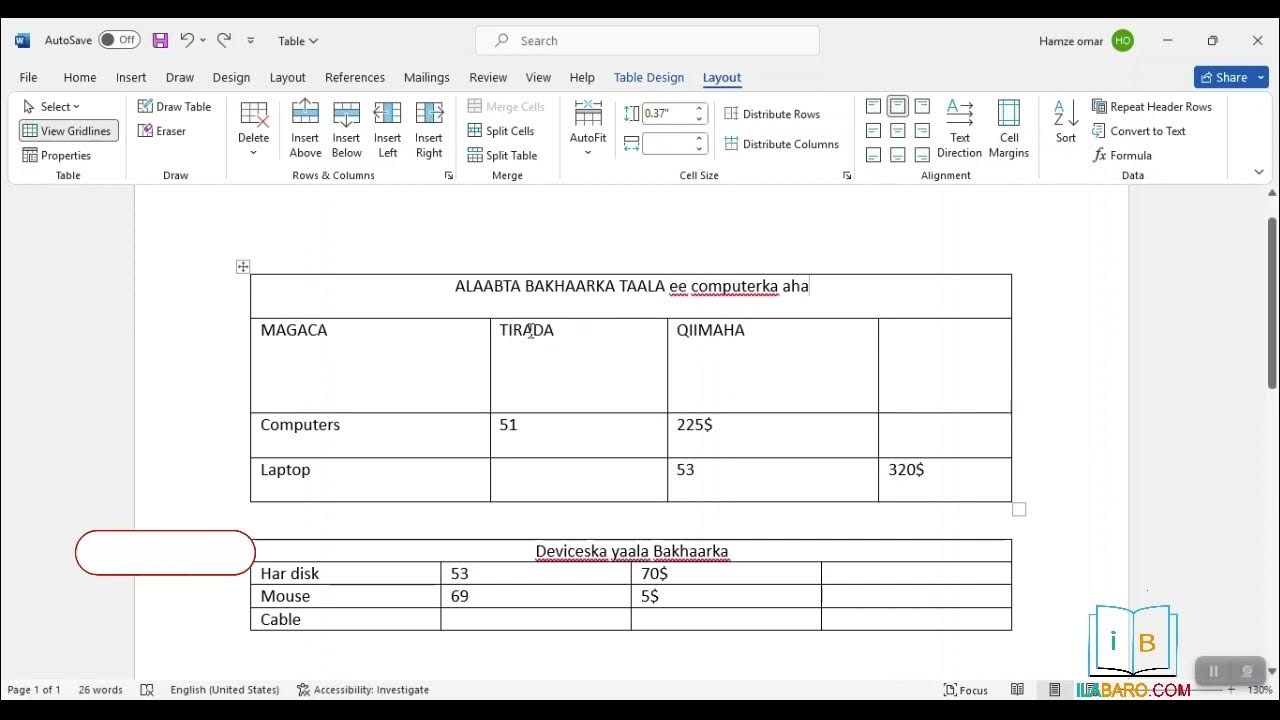The height and width of the screenshot is (720, 1280).
Task: Click Split Table
Action: pyautogui.click(x=503, y=155)
